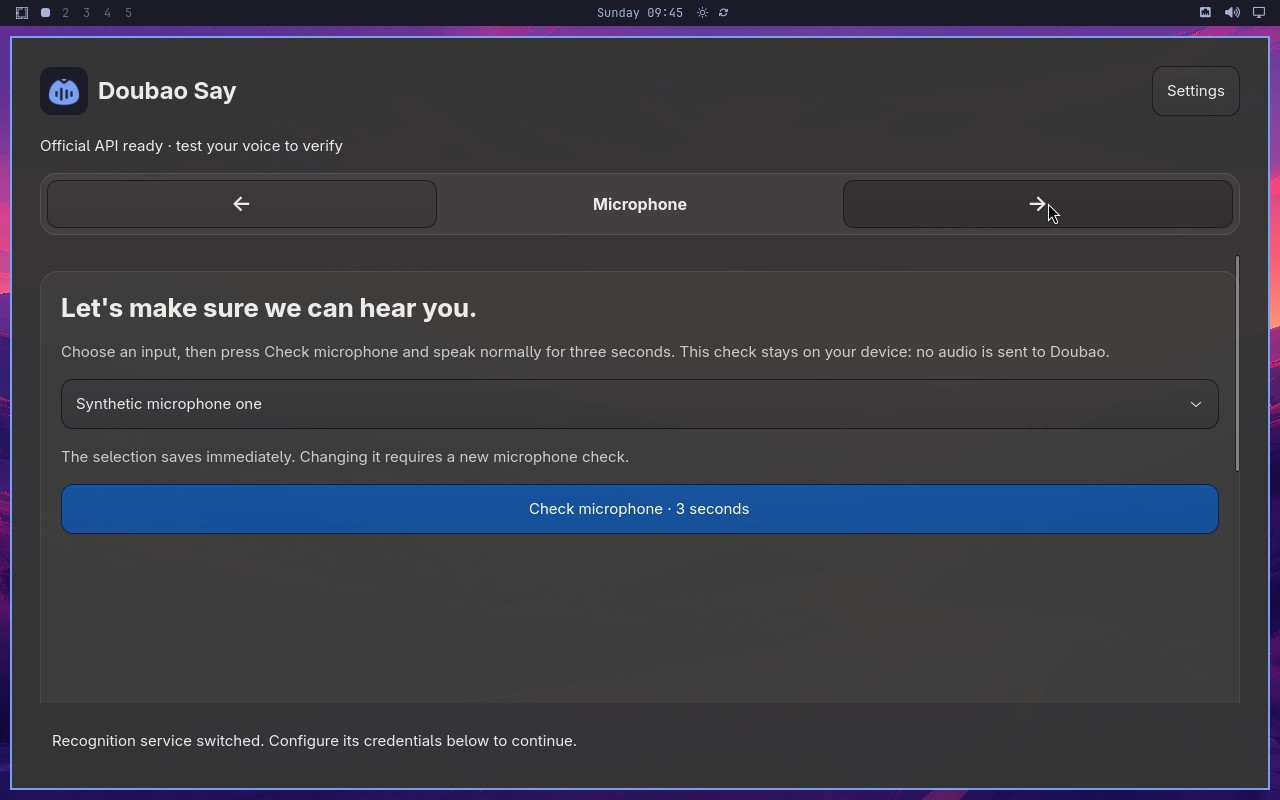Click the 'selection saves immediately' note
This screenshot has height=800, width=1280.
click(x=345, y=457)
